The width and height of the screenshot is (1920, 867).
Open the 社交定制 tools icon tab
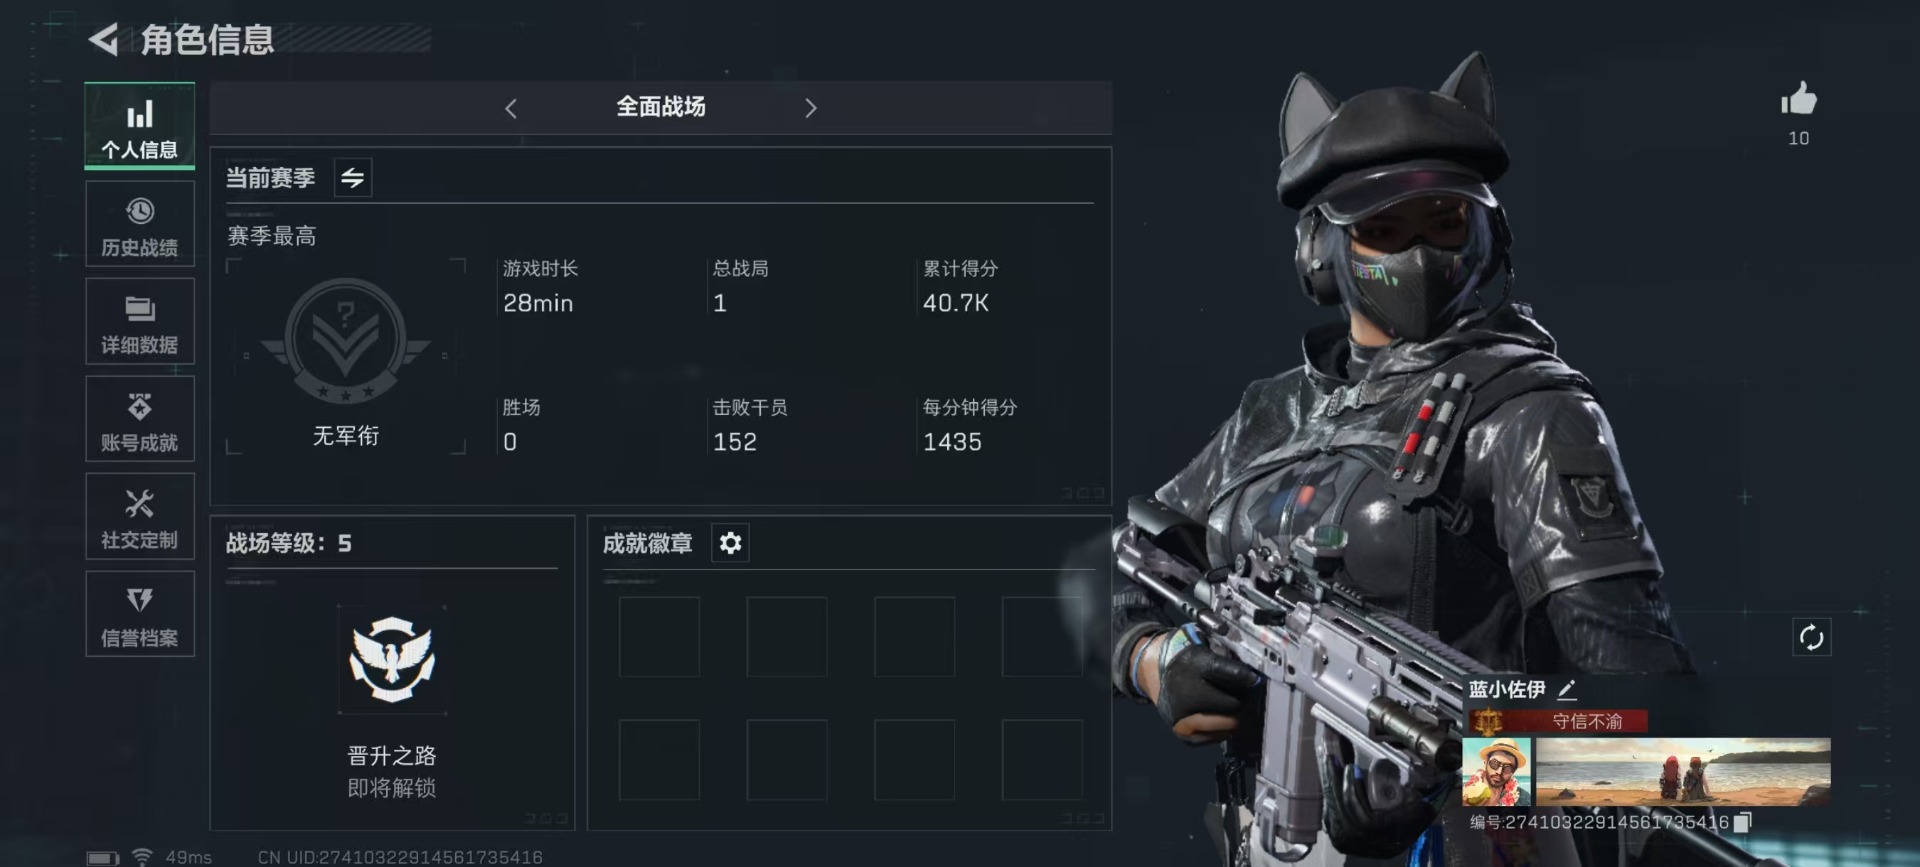140,517
